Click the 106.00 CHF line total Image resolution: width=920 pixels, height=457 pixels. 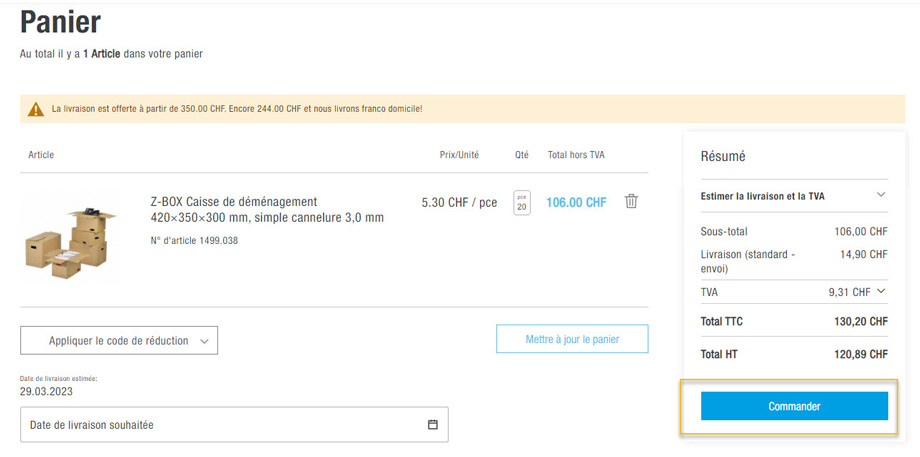coord(576,202)
